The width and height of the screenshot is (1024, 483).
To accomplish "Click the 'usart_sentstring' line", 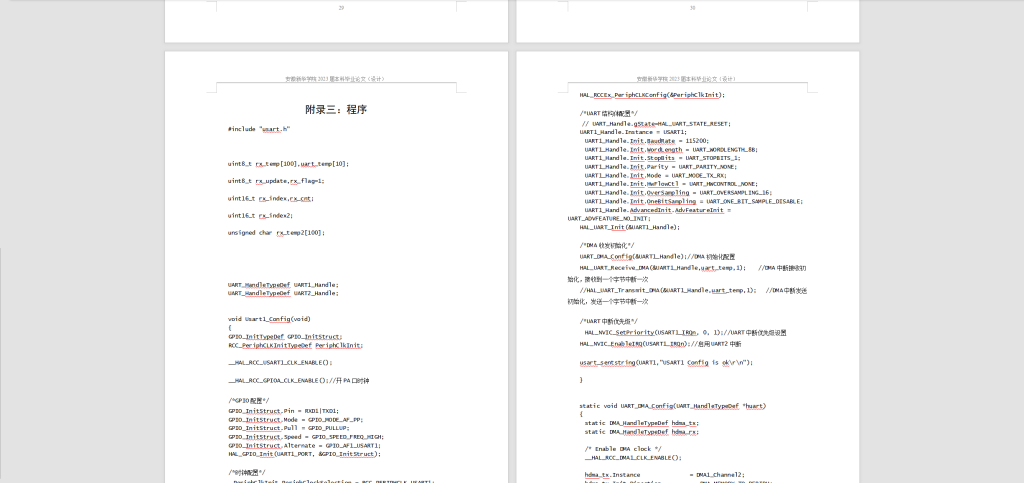I will coord(665,362).
